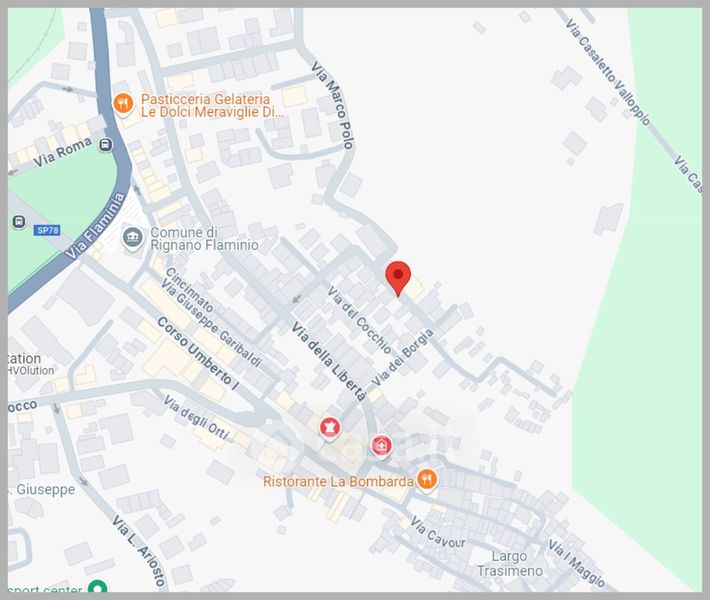710x600 pixels.
Task: Click the Largo Trasimeno label
Action: [x=517, y=563]
